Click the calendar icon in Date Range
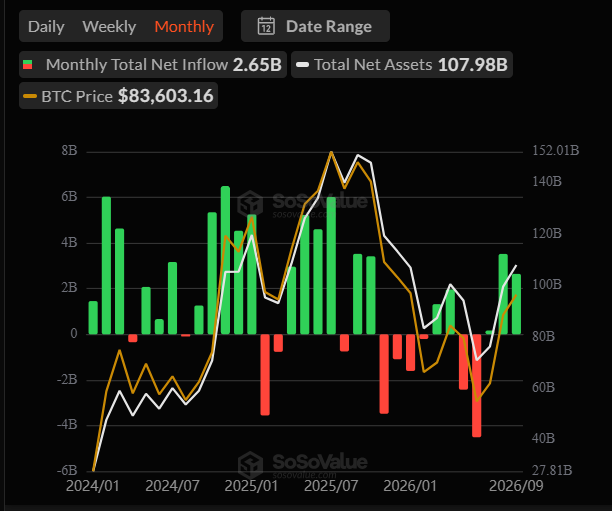Screen dimensions: 612x511 coord(266,26)
